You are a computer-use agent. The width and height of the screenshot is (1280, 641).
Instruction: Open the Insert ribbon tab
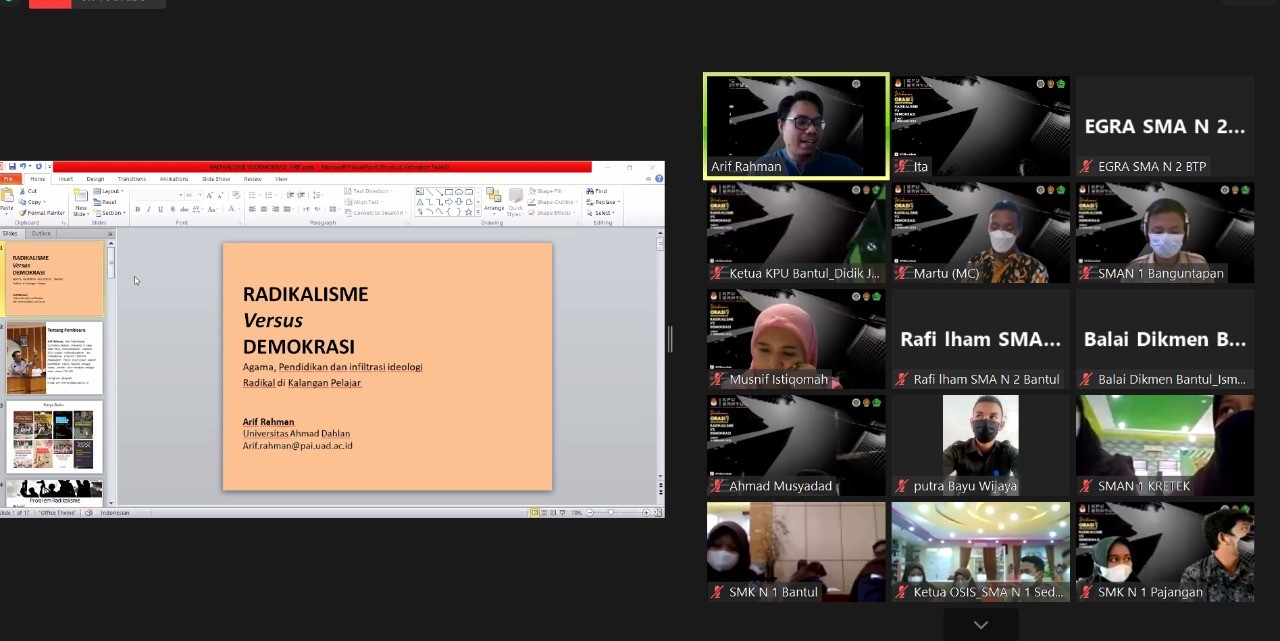(x=65, y=179)
